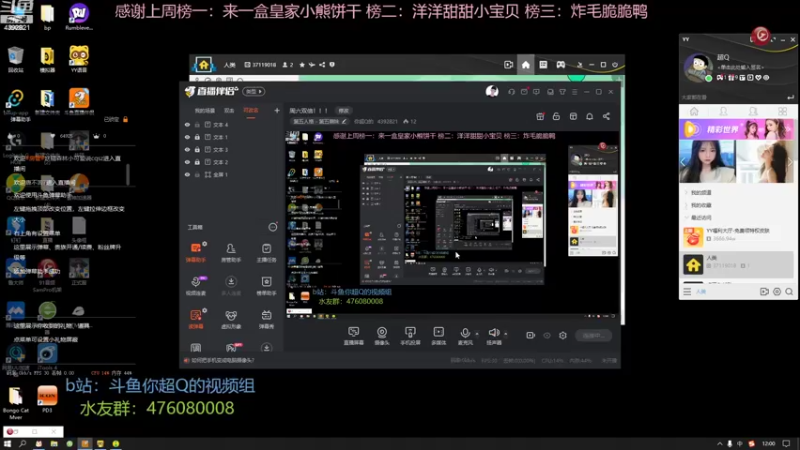Open YY panel bottom hamburger menu
Image resolution: width=800 pixels, height=450 pixels.
pyautogui.click(x=687, y=291)
